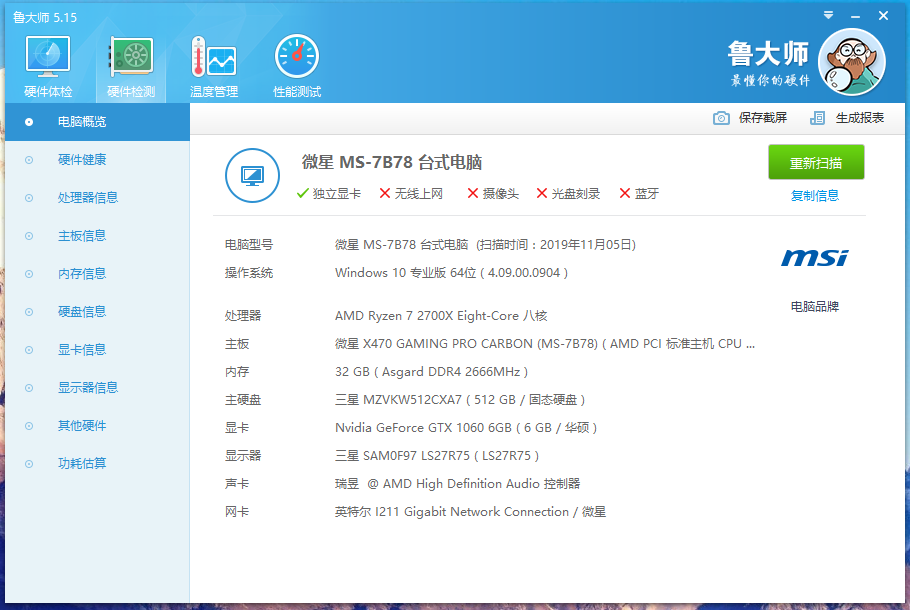
Task: Click the red X beside 无线上网
Action: coord(385,193)
